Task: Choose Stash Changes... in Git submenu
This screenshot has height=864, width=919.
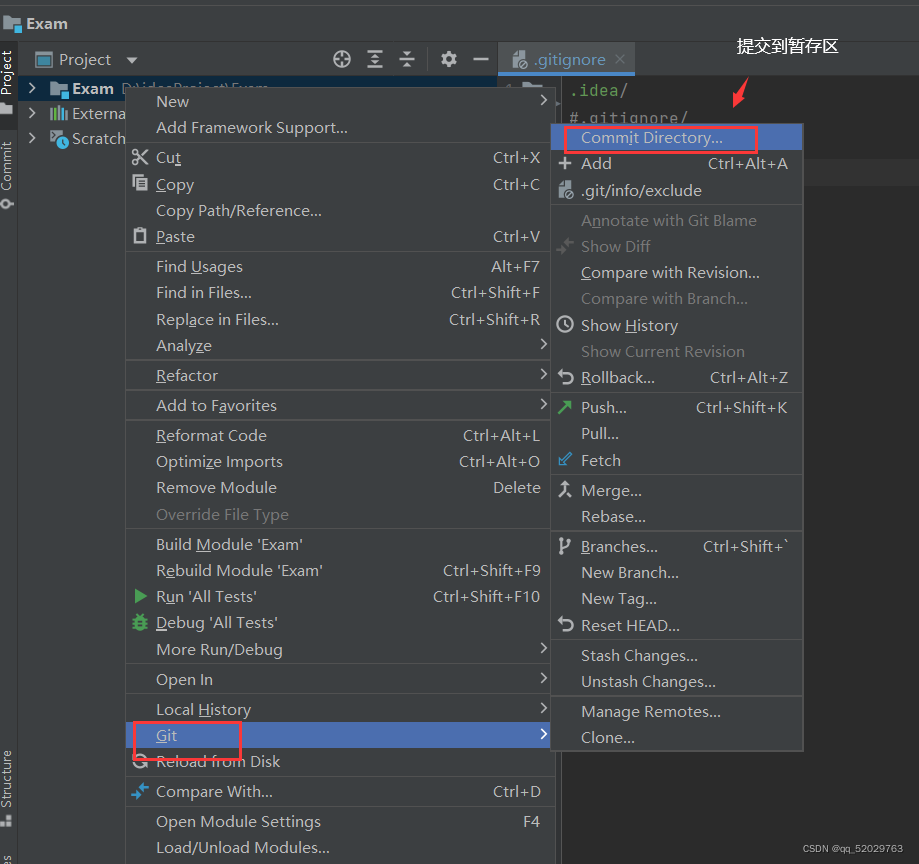Action: [676, 655]
